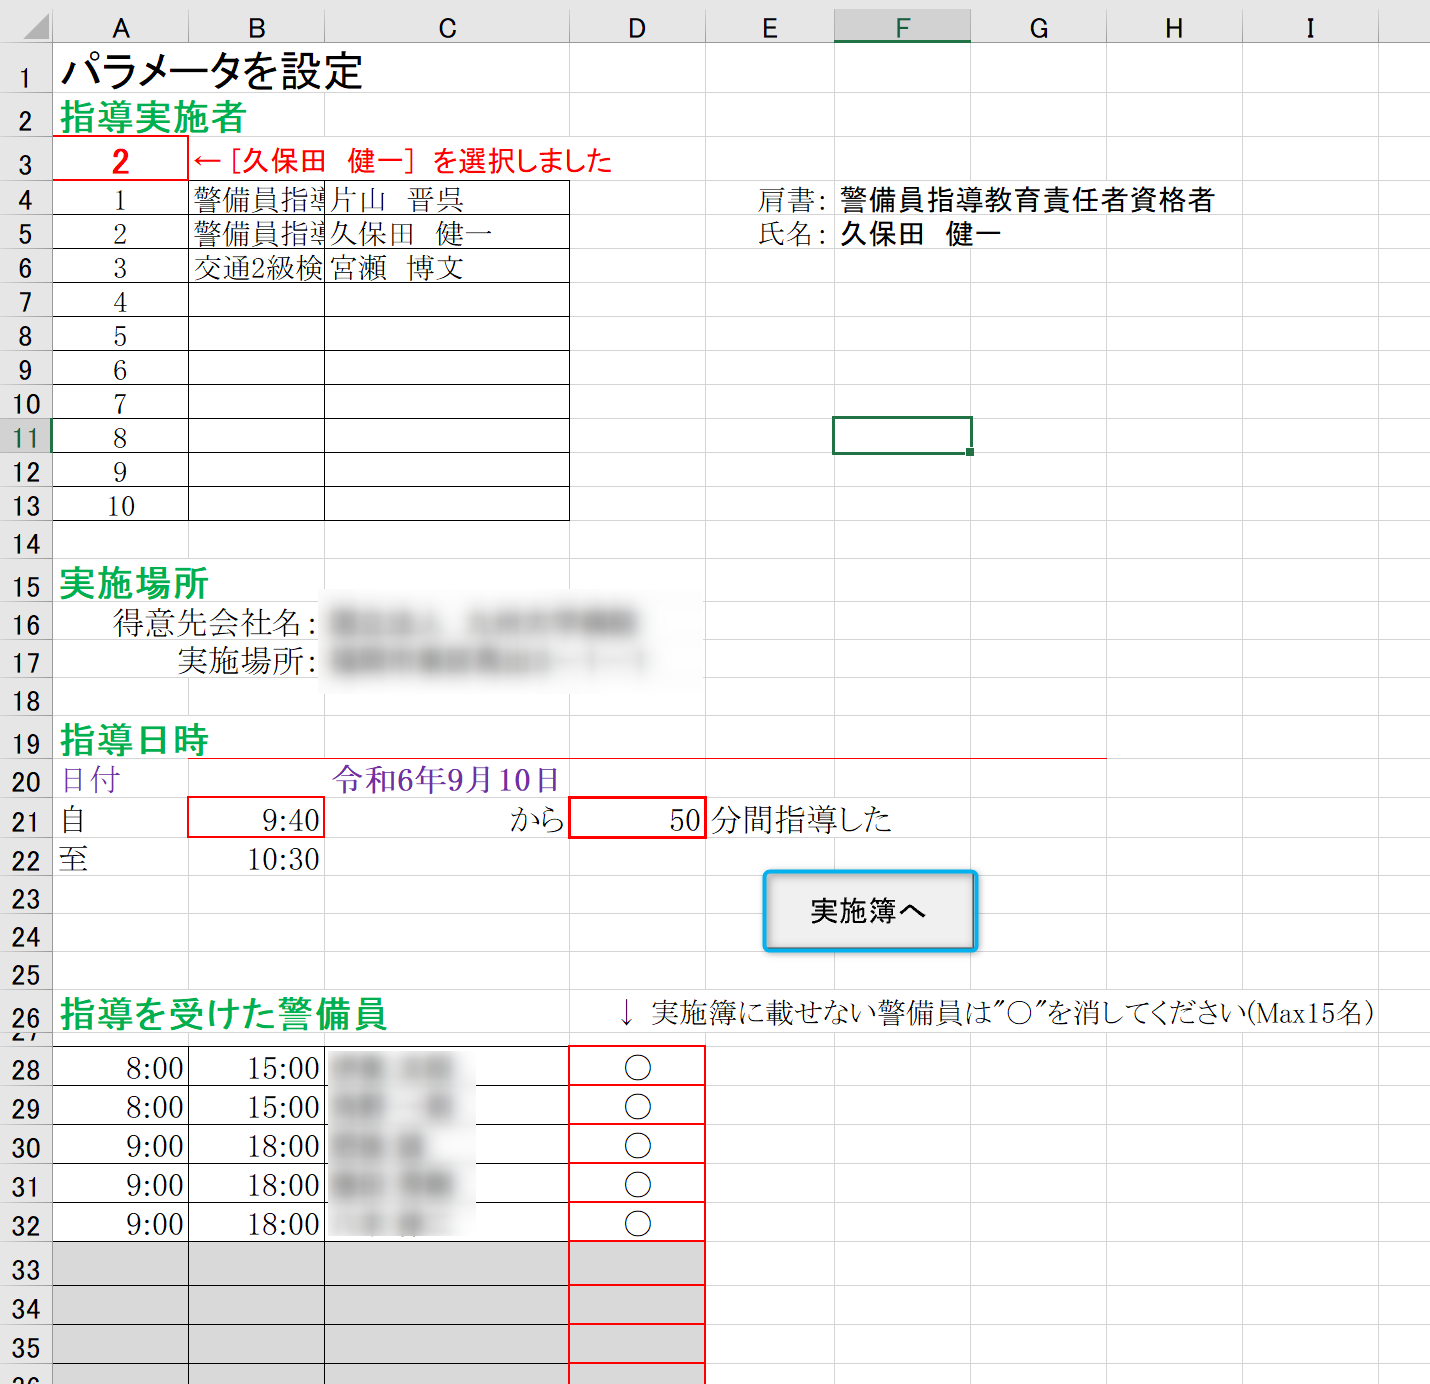Viewport: 1430px width, 1384px height.
Task: Select column F header
Action: [902, 28]
